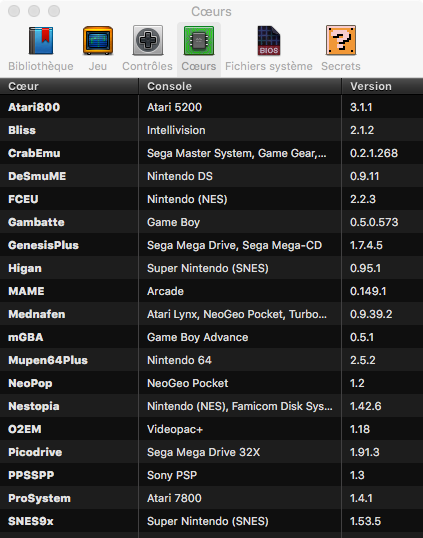The image size is (423, 538).
Task: Sort by the Console column header
Action: tap(240, 86)
